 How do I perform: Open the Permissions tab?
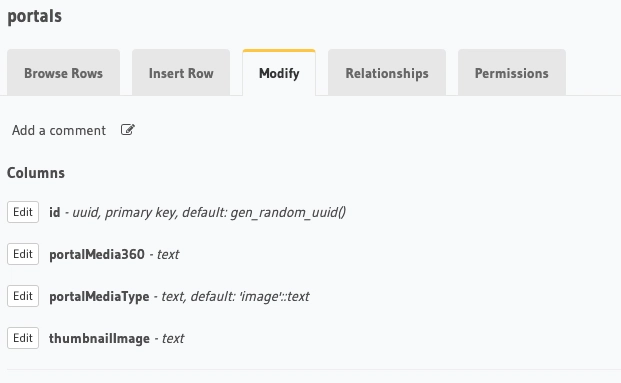(x=512, y=73)
